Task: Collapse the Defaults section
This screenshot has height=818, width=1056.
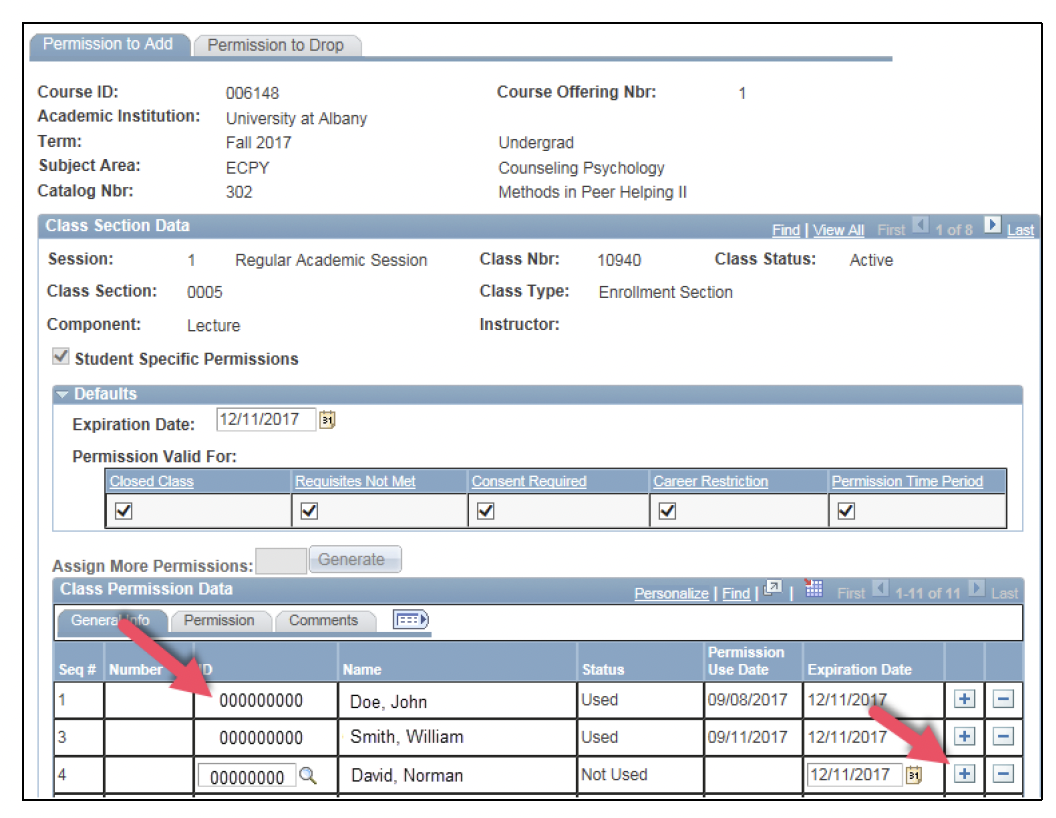Action: [x=65, y=394]
